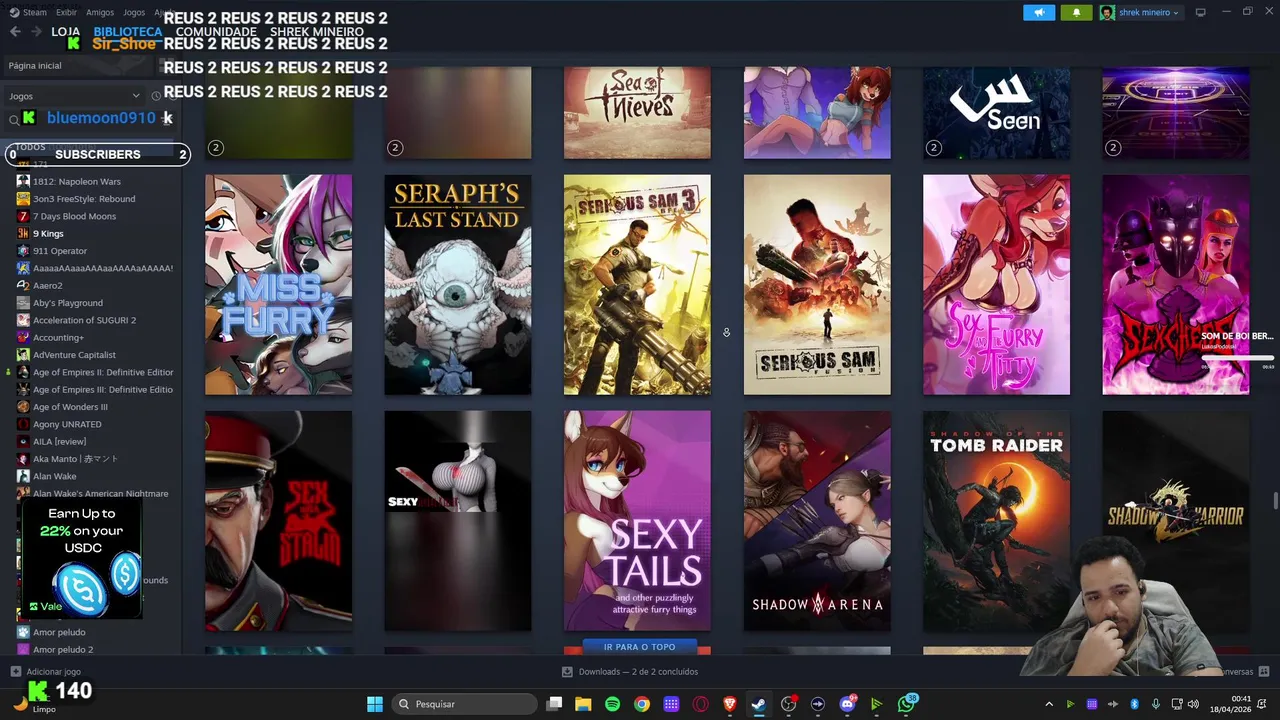1280x720 pixels.
Task: Select Aka Manto in the game list
Action: (x=75, y=459)
